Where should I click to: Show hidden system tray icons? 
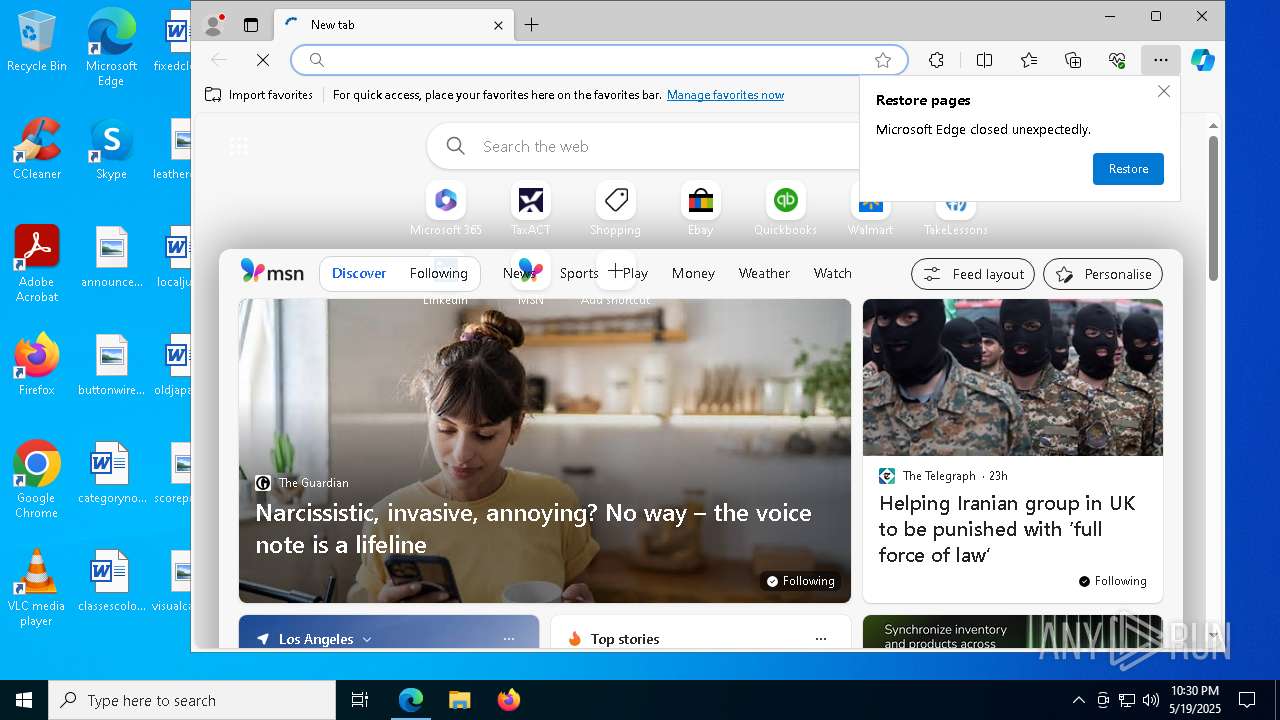pyautogui.click(x=1078, y=700)
